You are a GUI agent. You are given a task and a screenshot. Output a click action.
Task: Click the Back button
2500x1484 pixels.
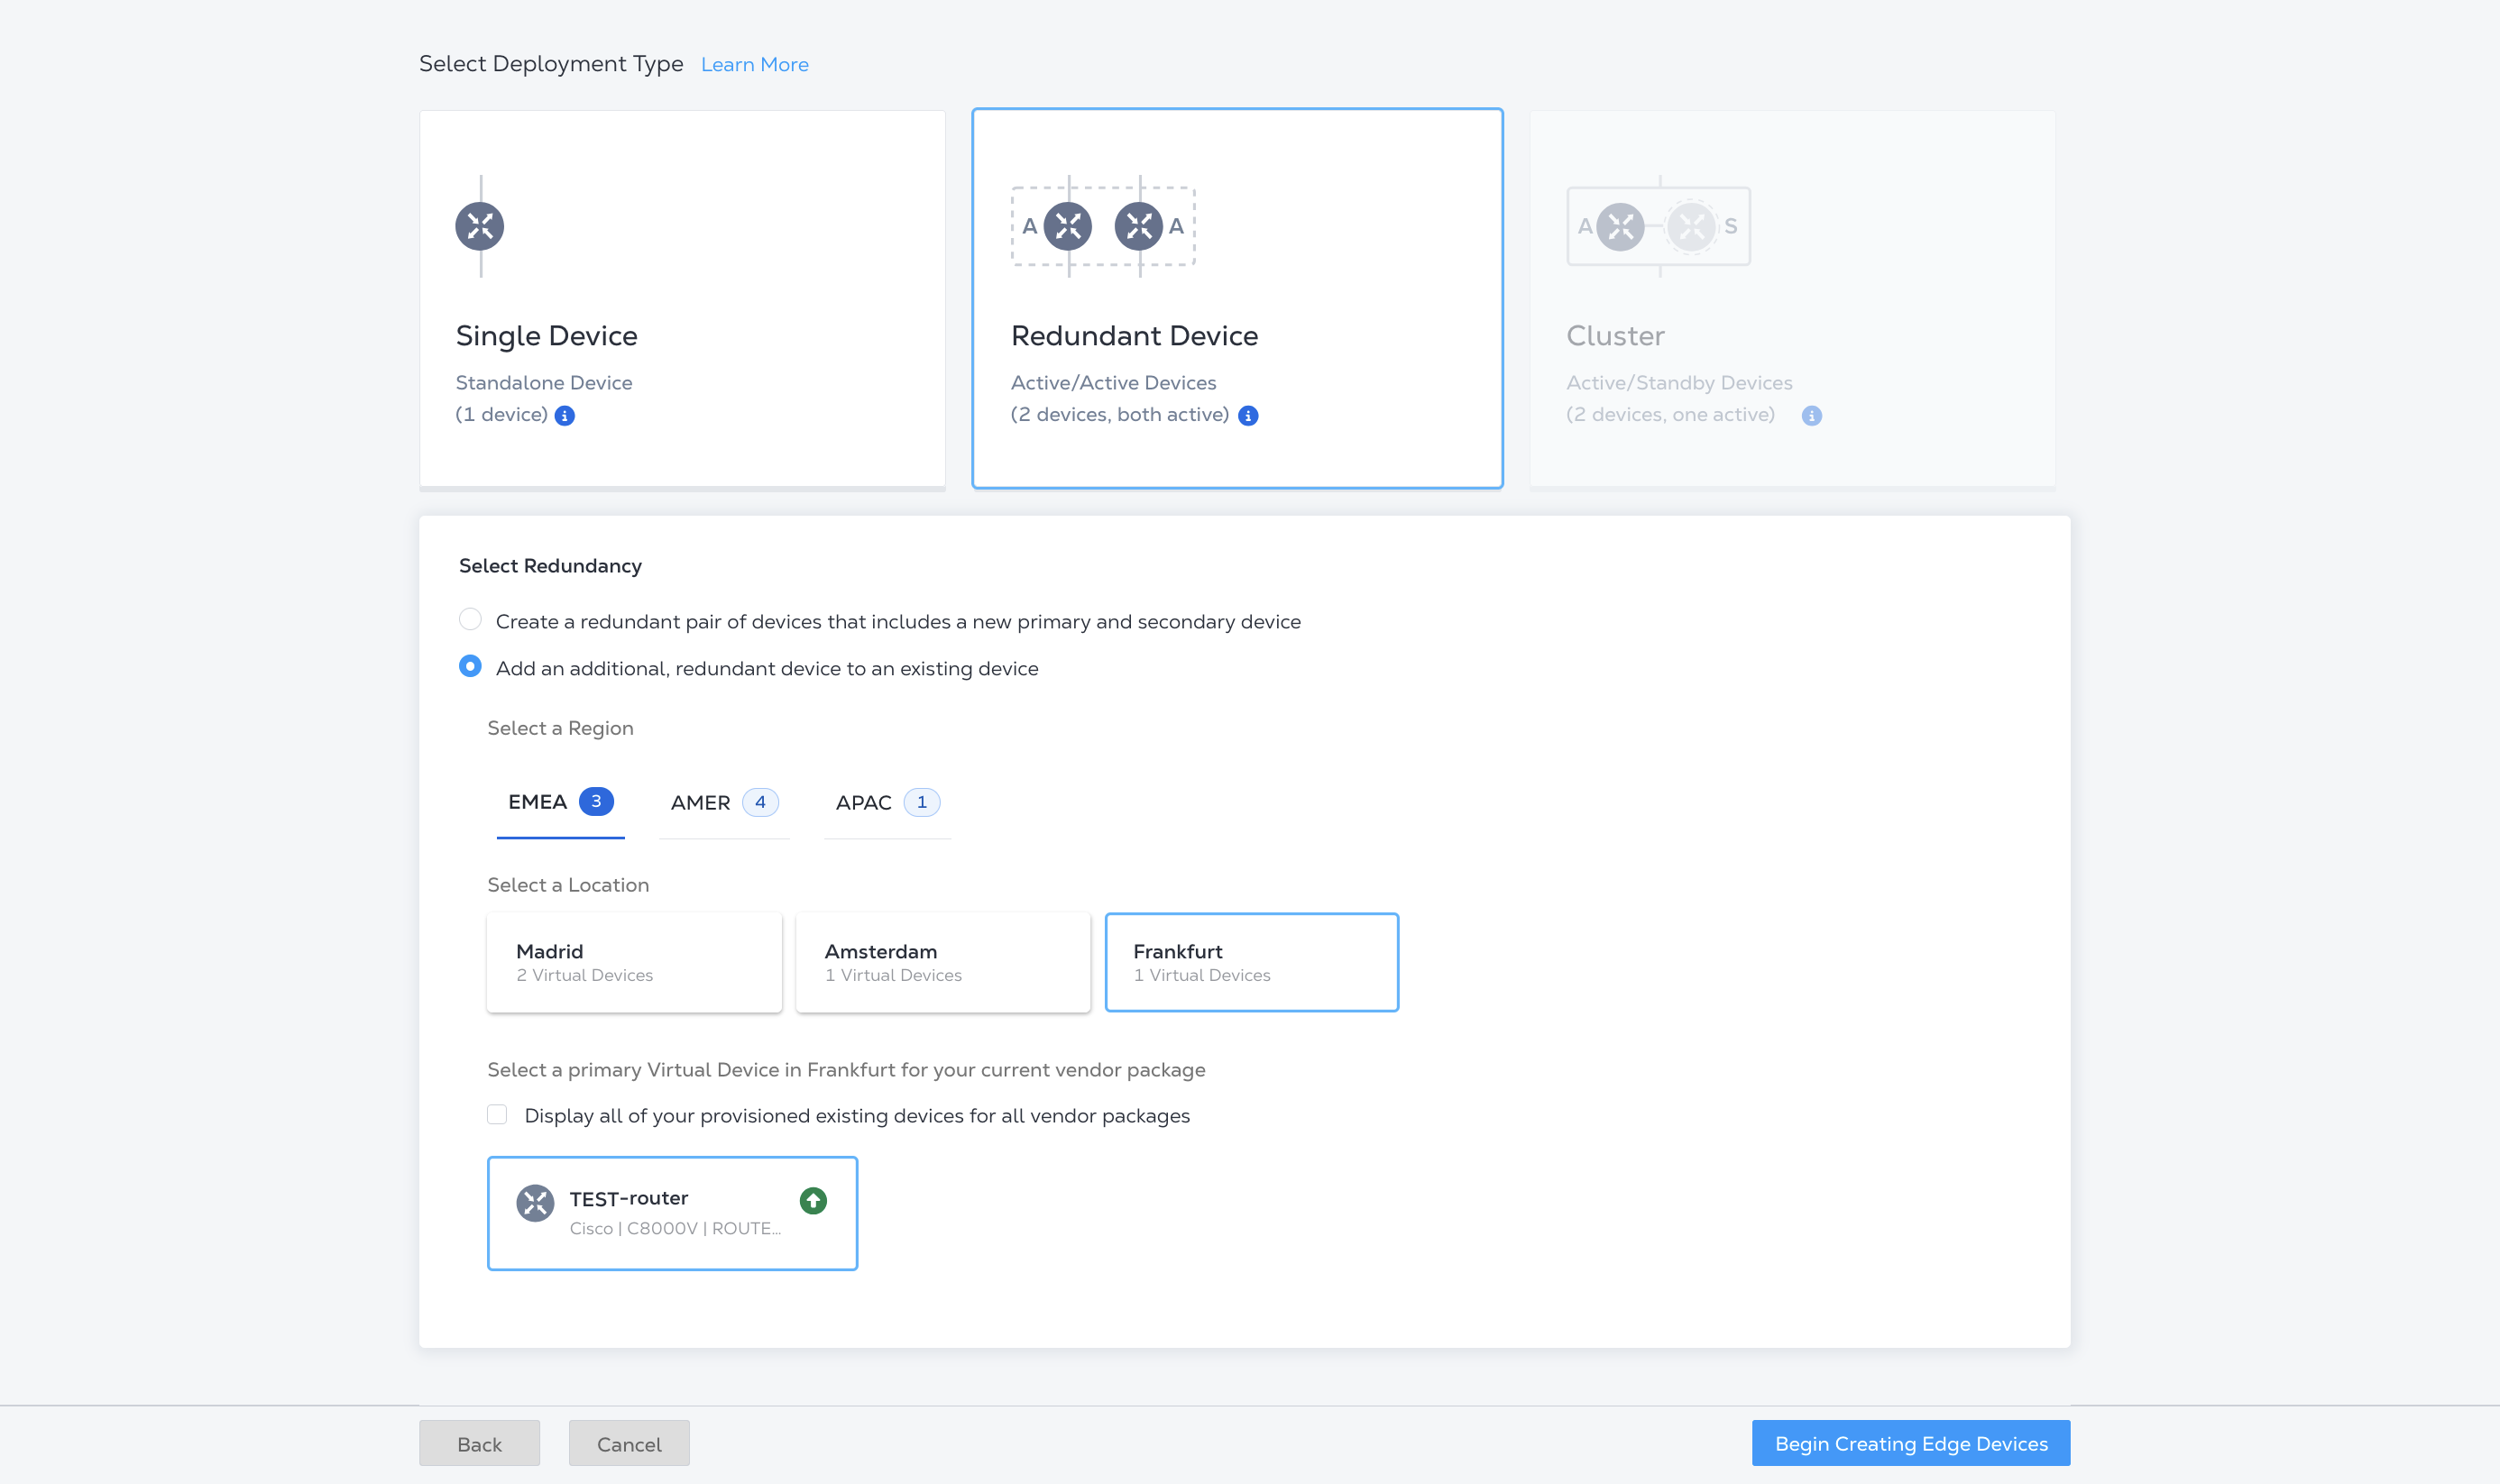point(479,1443)
